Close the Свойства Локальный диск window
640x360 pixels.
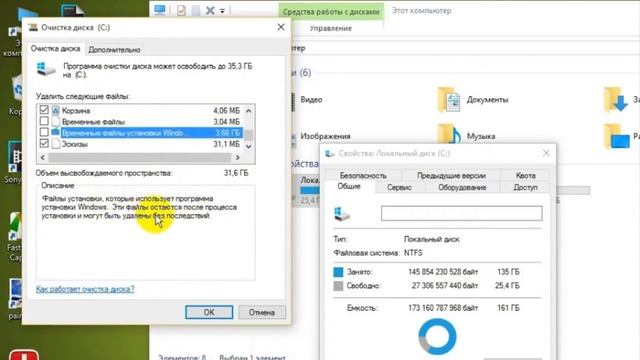tap(546, 153)
